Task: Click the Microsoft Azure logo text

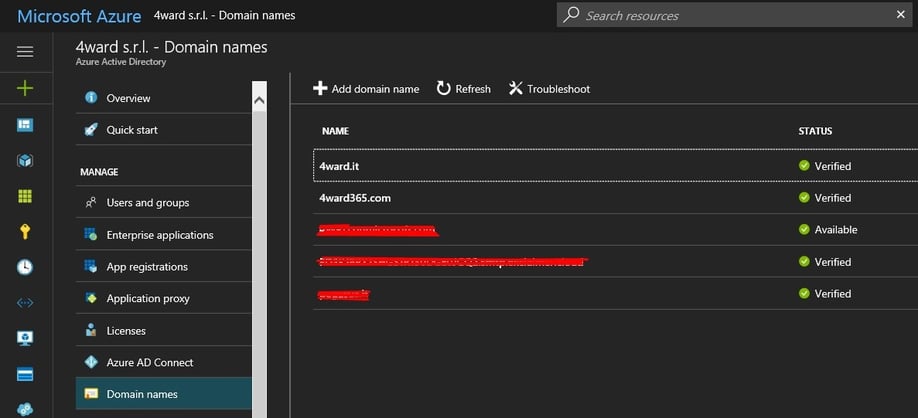Action: (x=79, y=16)
